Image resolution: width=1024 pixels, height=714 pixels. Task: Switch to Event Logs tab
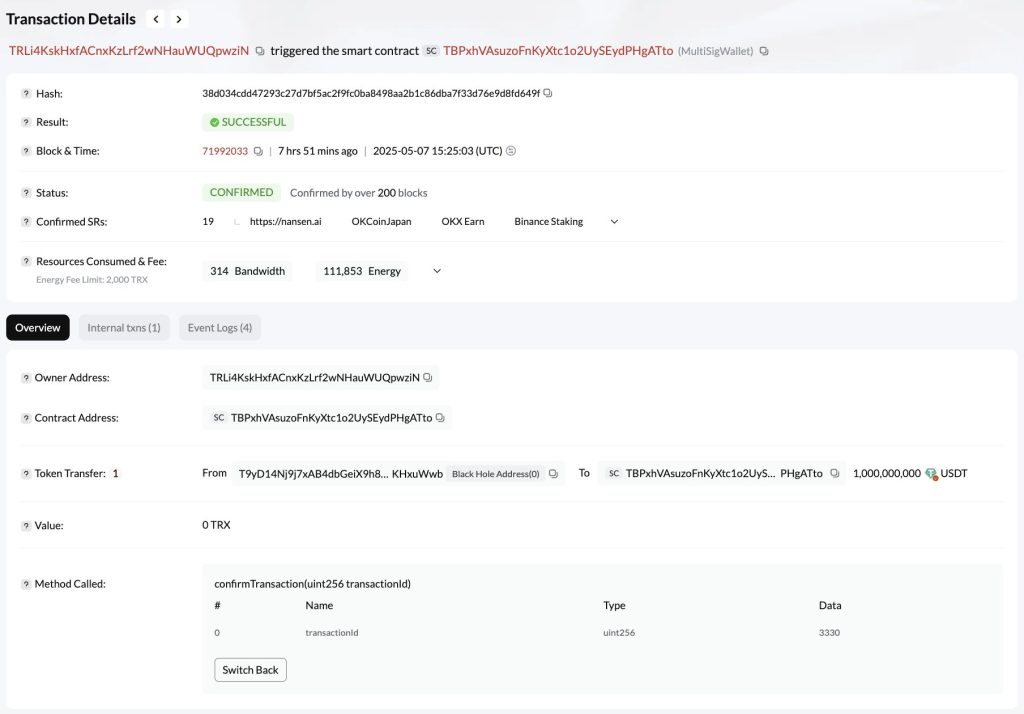coord(219,328)
